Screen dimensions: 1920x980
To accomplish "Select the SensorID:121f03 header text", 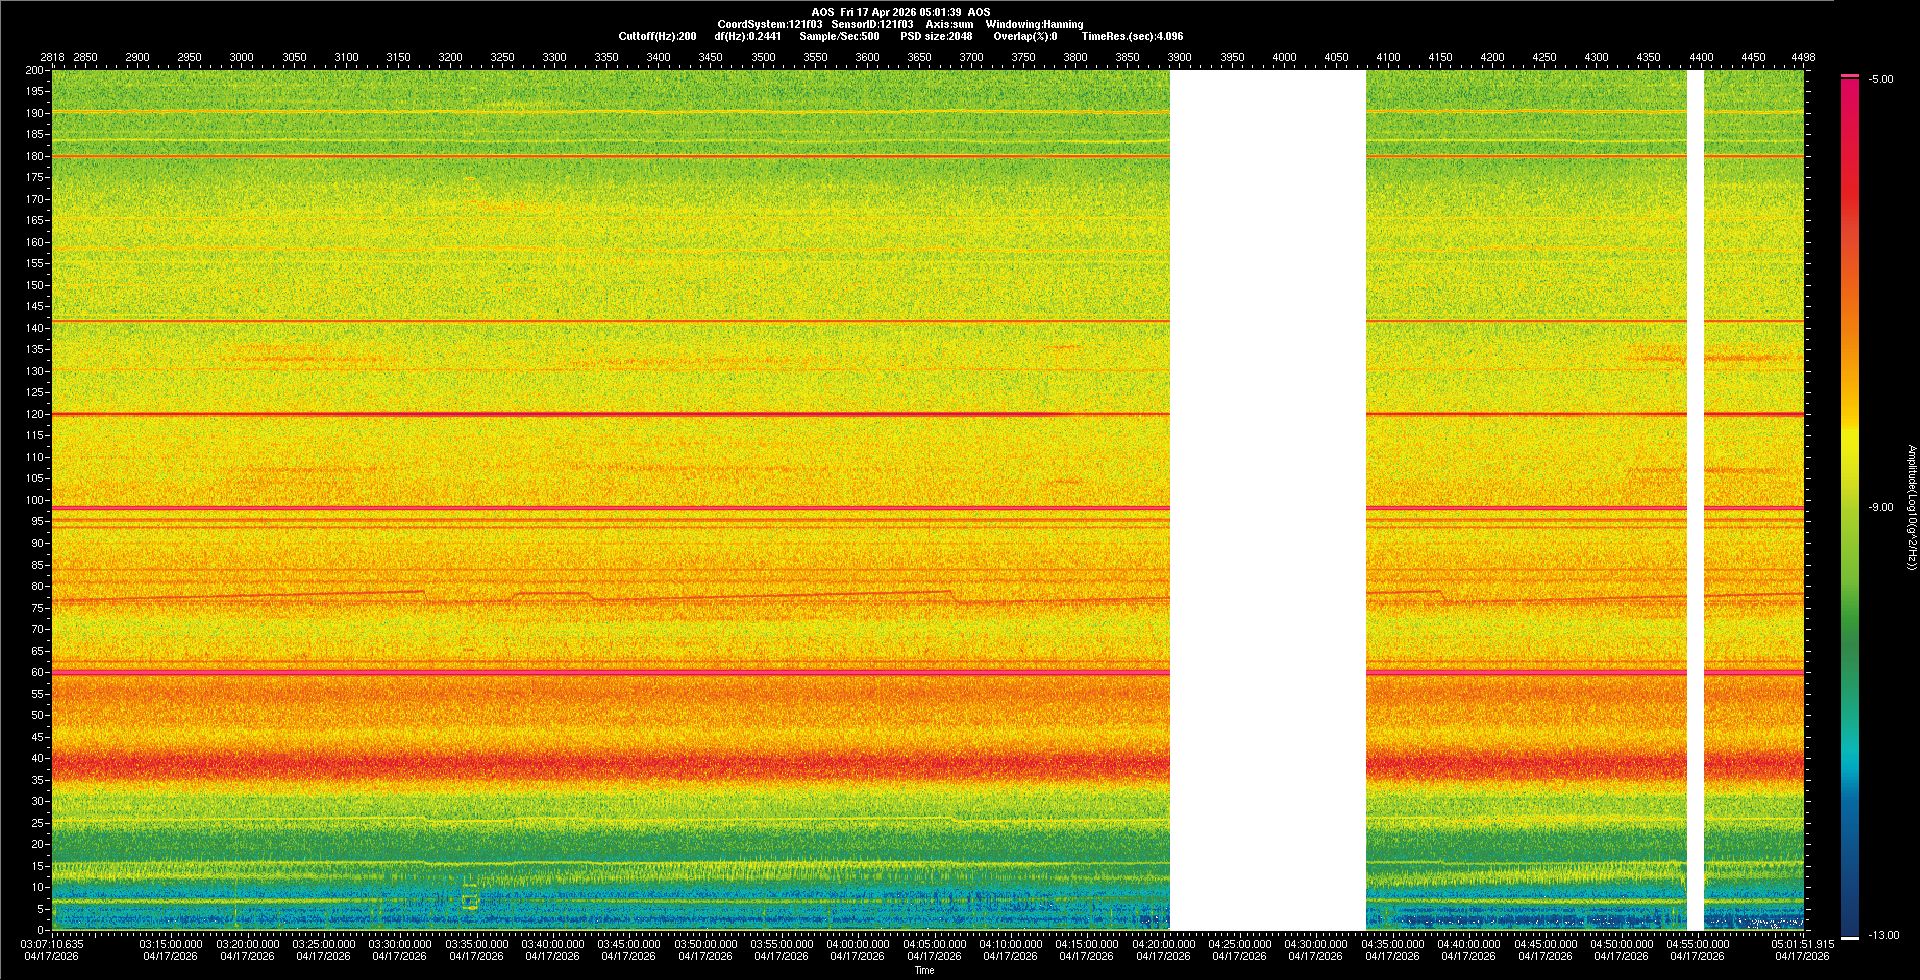I will pyautogui.click(x=872, y=24).
